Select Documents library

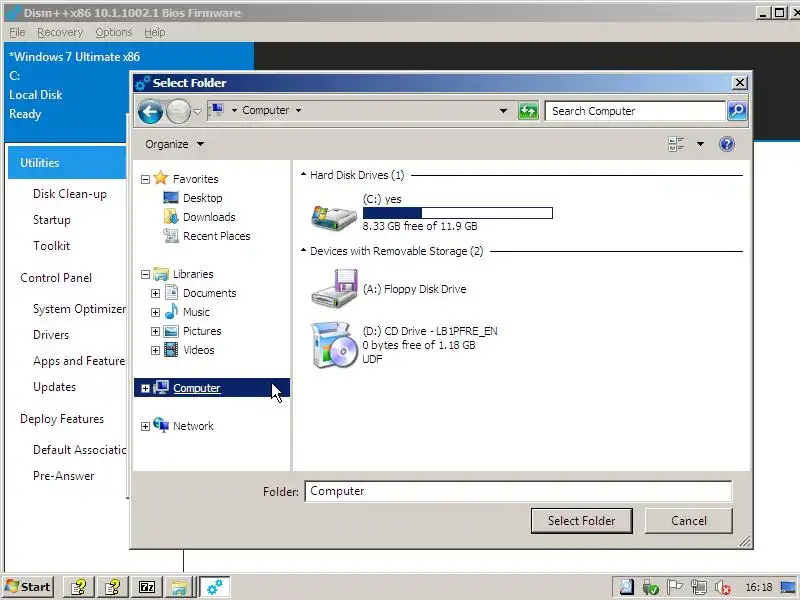point(210,293)
